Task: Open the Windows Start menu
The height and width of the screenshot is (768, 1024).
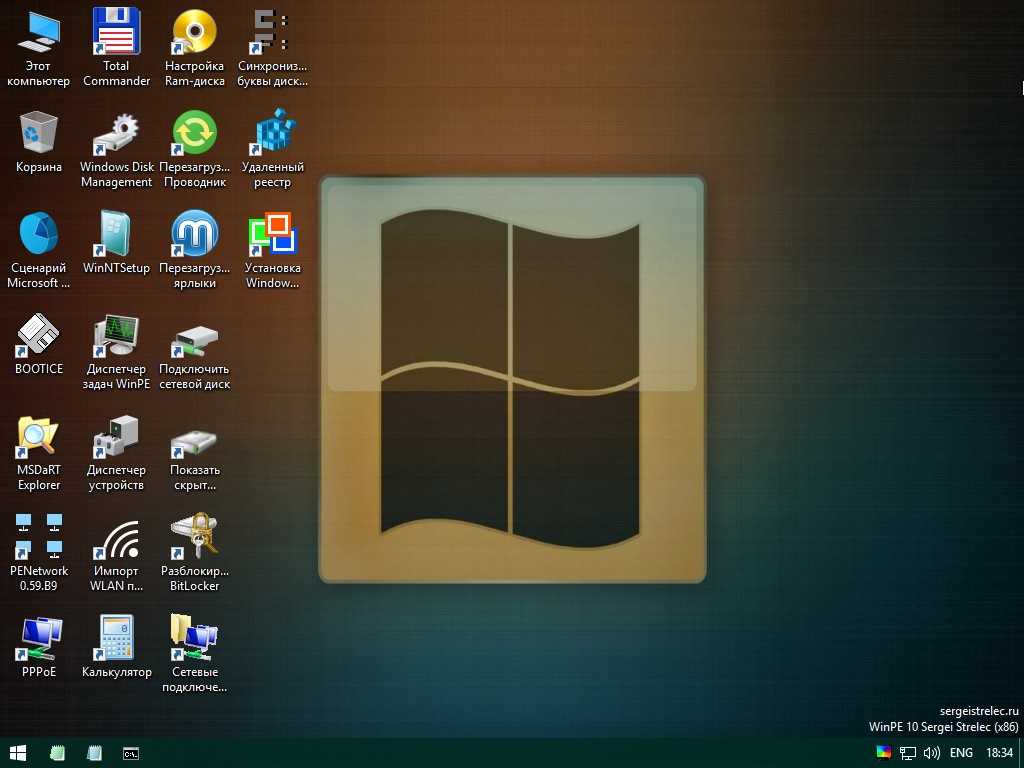Action: (18, 753)
